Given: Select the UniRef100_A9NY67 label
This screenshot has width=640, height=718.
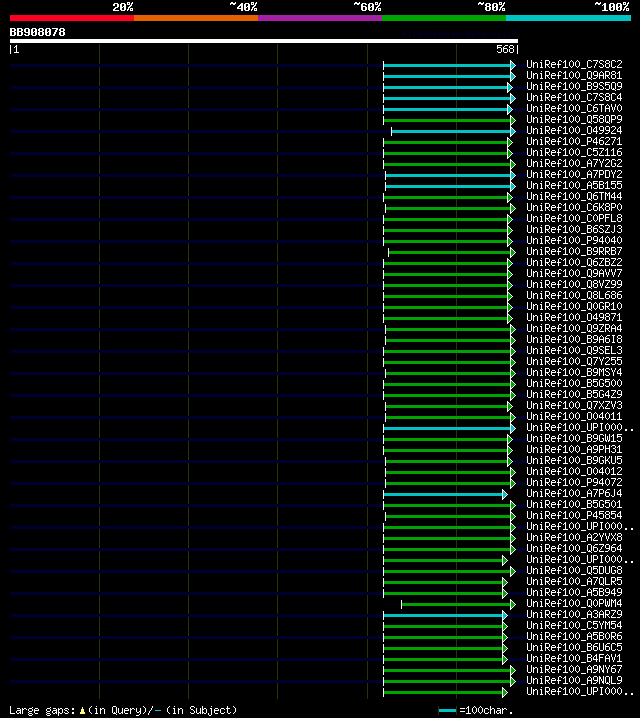Looking at the screenshot, I should point(574,669).
